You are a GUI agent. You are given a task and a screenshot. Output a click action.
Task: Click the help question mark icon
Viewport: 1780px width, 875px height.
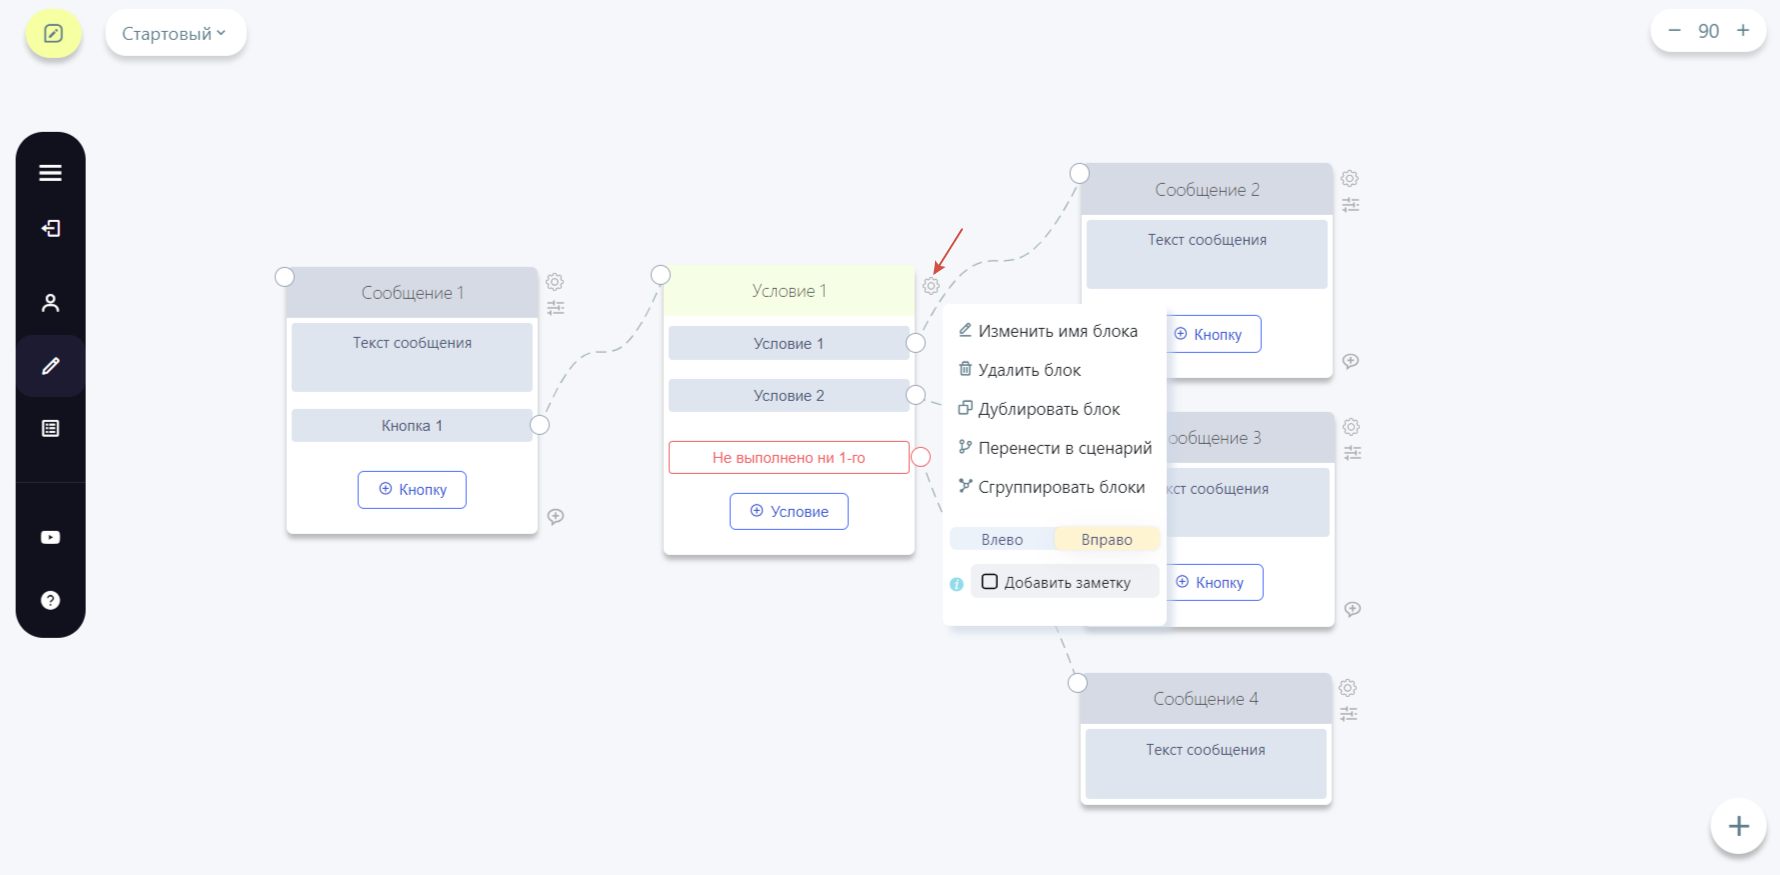[x=50, y=600]
